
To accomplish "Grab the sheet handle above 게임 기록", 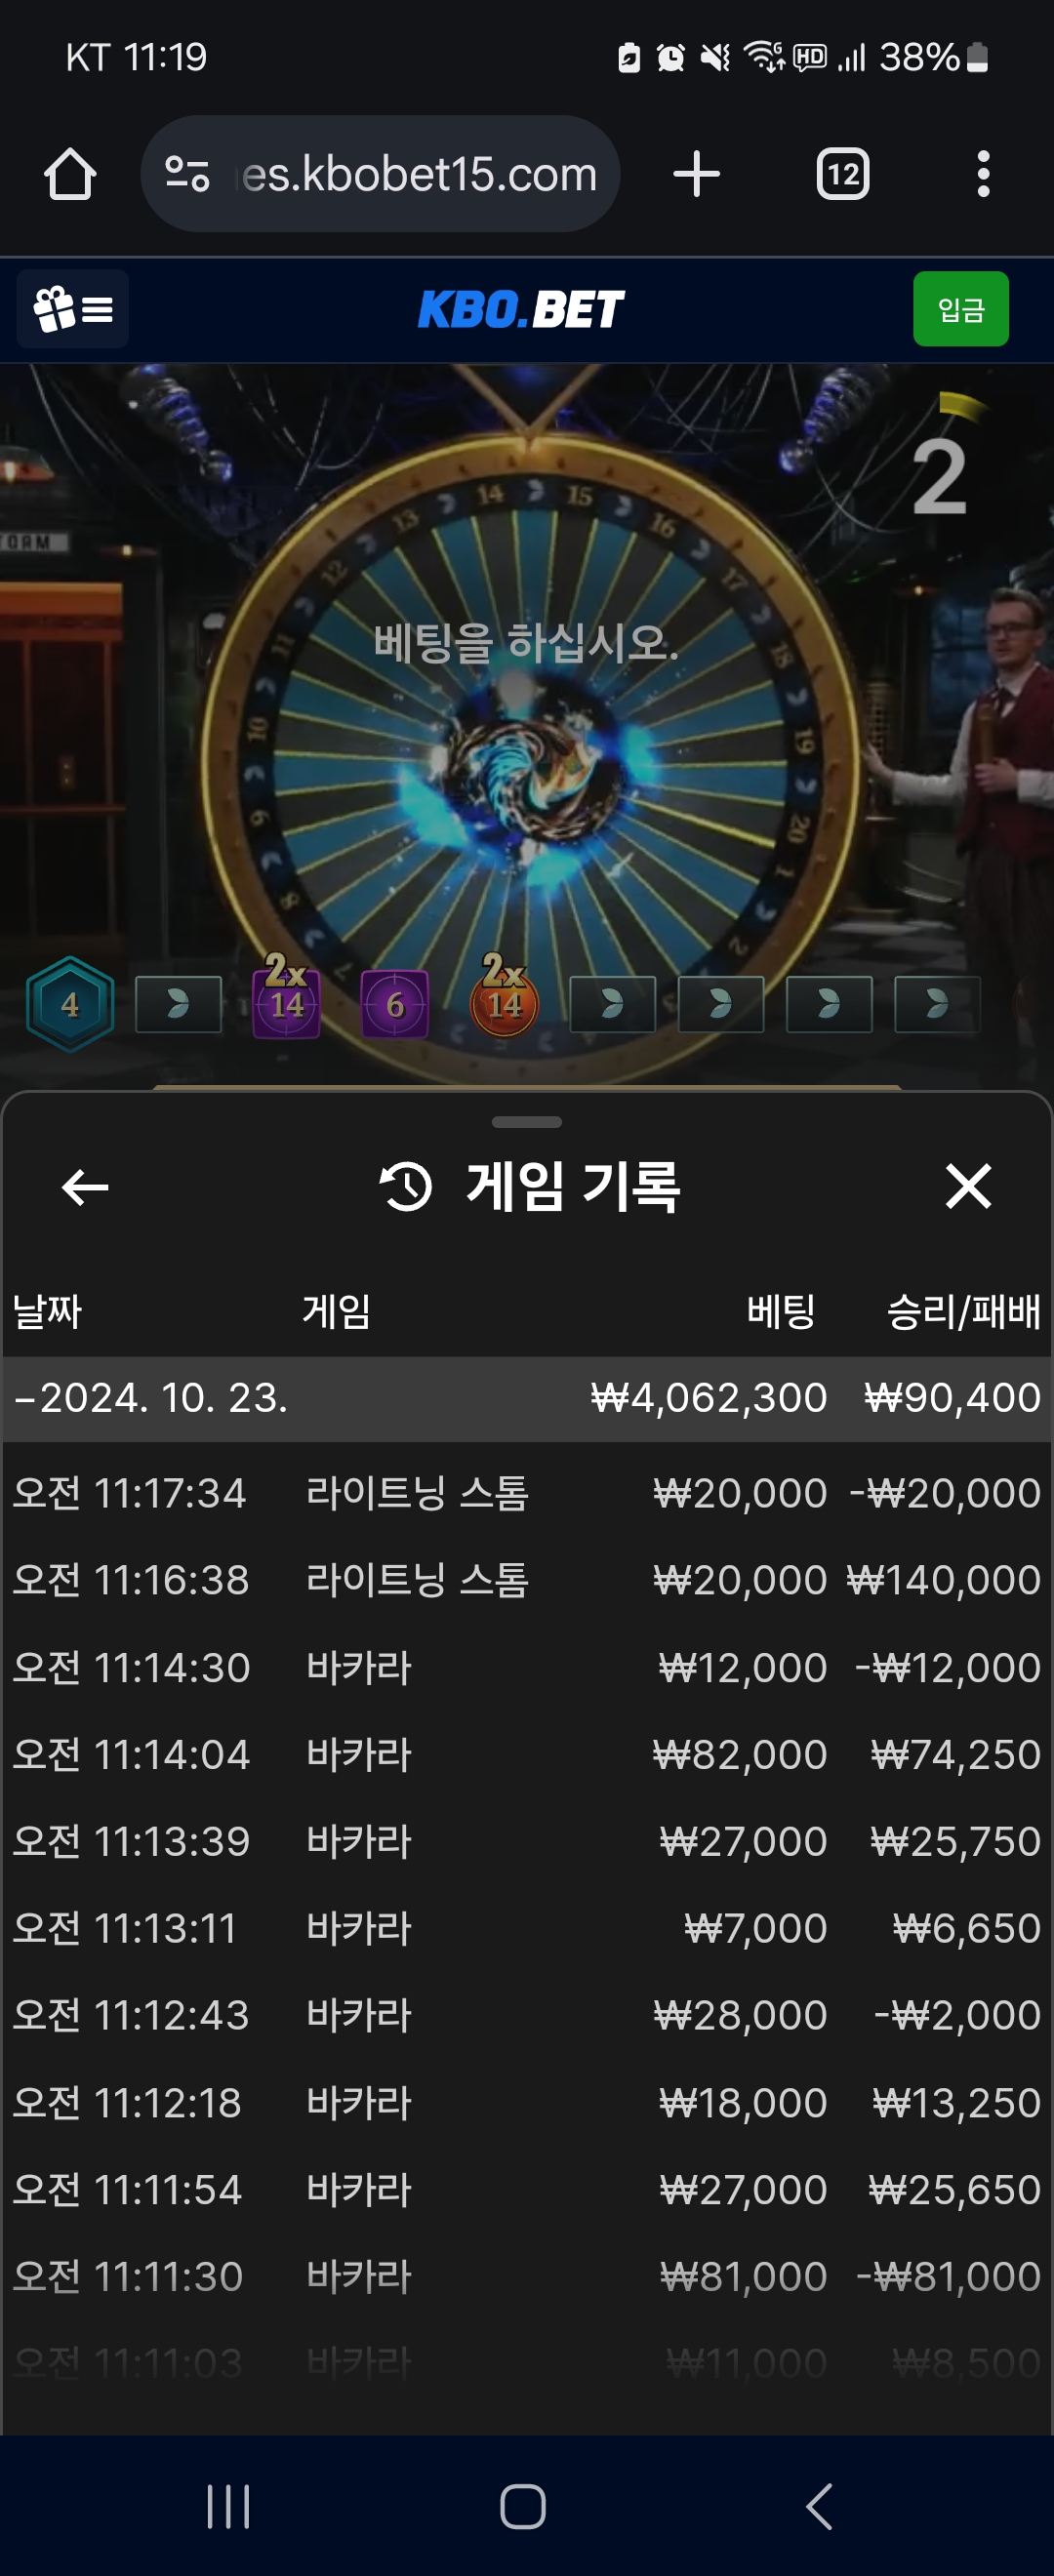I will pos(527,1122).
